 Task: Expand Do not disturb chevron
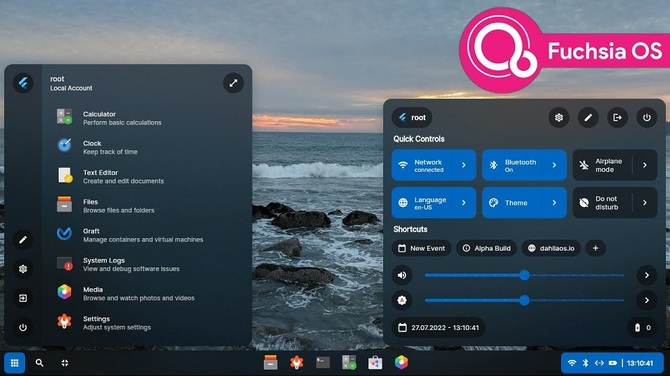click(645, 203)
